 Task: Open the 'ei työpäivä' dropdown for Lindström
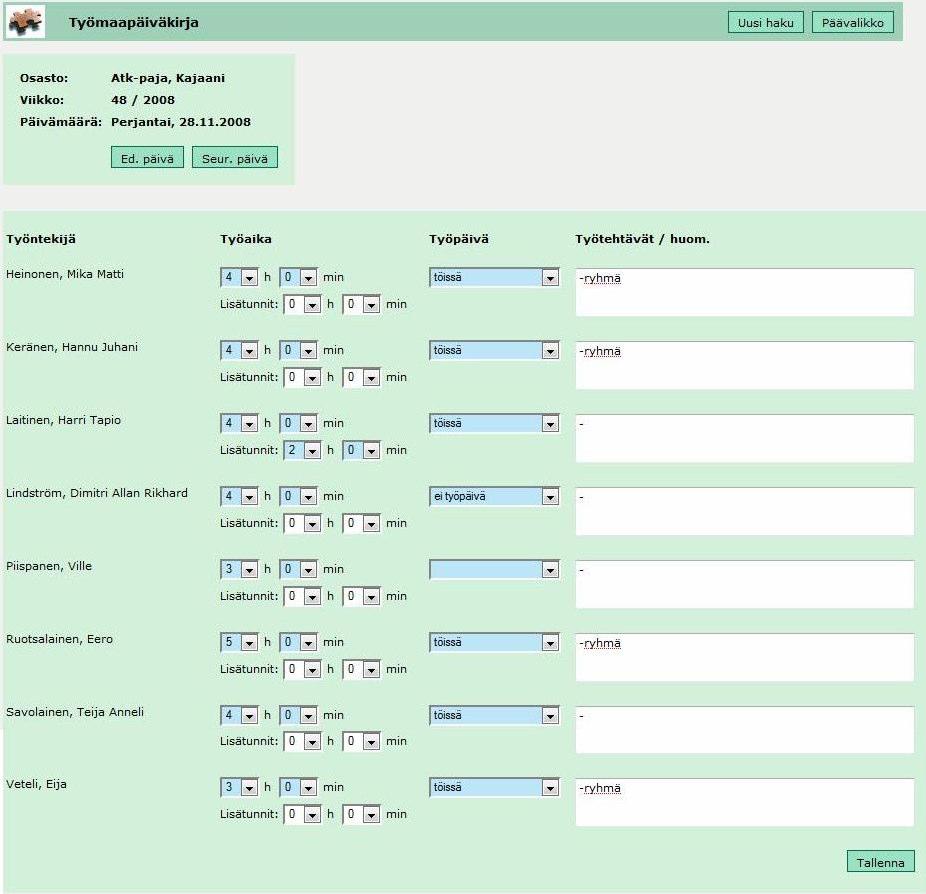tap(494, 496)
